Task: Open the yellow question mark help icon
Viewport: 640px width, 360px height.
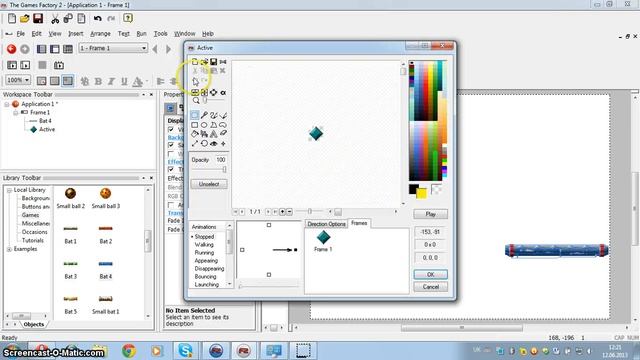Action: [128, 18]
